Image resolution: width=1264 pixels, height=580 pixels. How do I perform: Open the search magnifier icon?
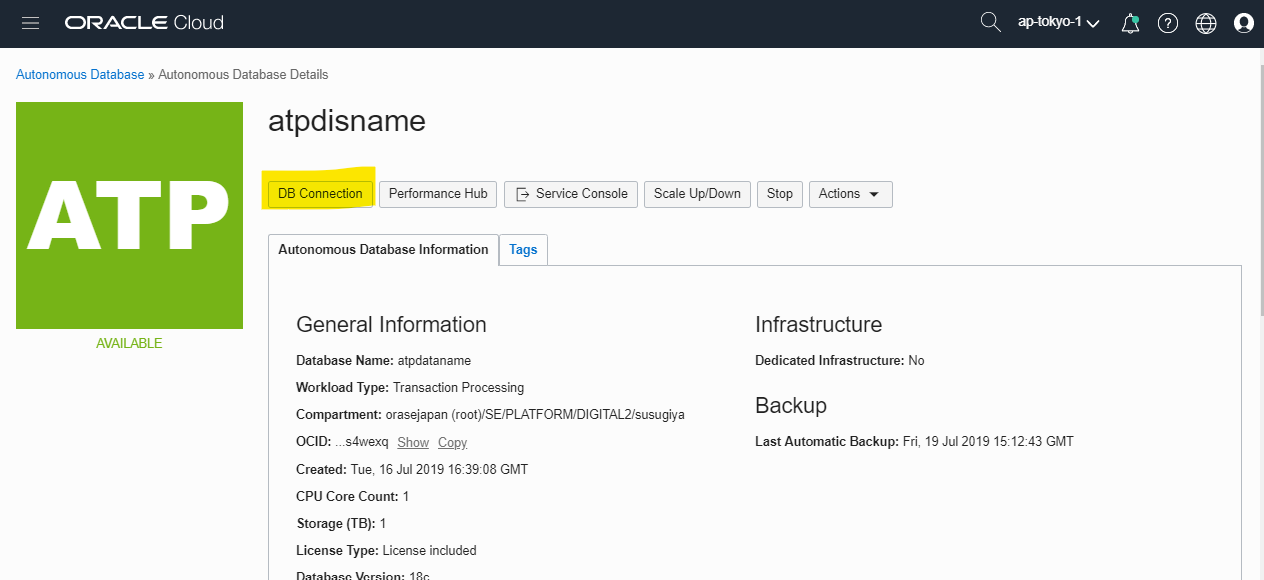coord(989,22)
